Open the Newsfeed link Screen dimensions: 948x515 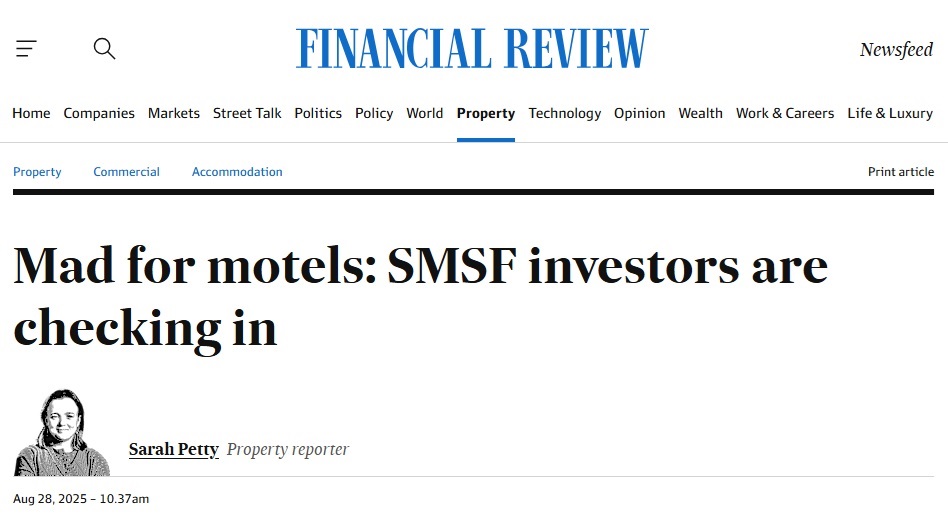click(896, 50)
